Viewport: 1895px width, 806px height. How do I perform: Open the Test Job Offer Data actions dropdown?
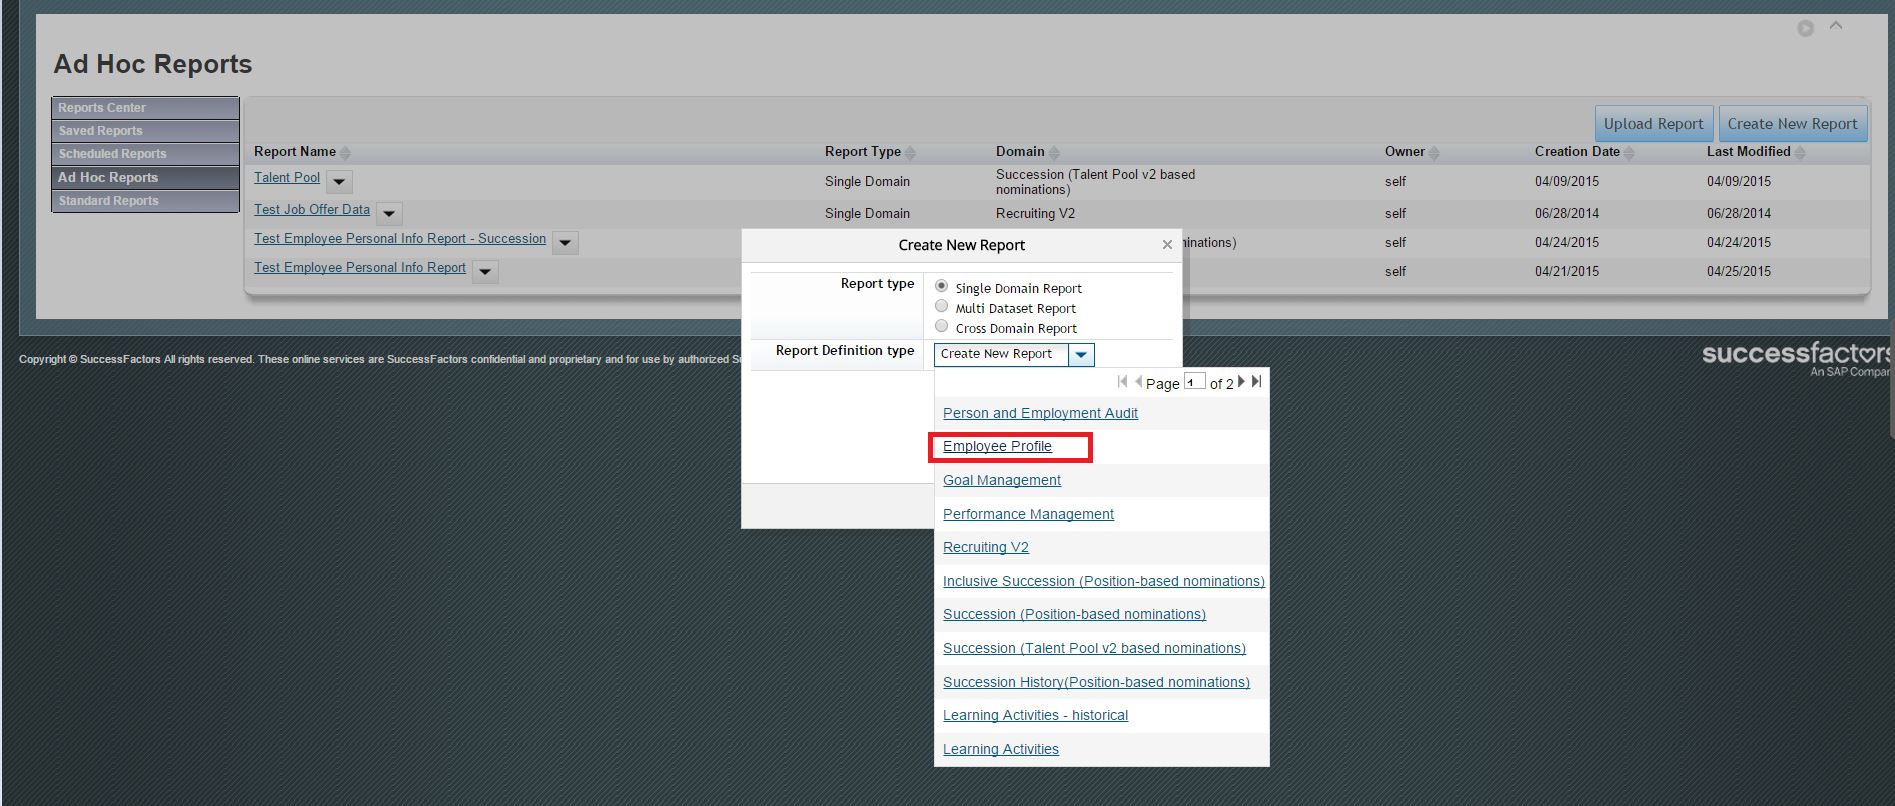pos(389,214)
